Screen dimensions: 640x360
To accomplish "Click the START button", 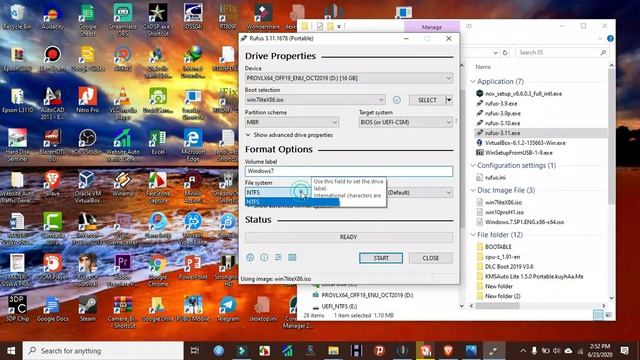I will click(381, 258).
